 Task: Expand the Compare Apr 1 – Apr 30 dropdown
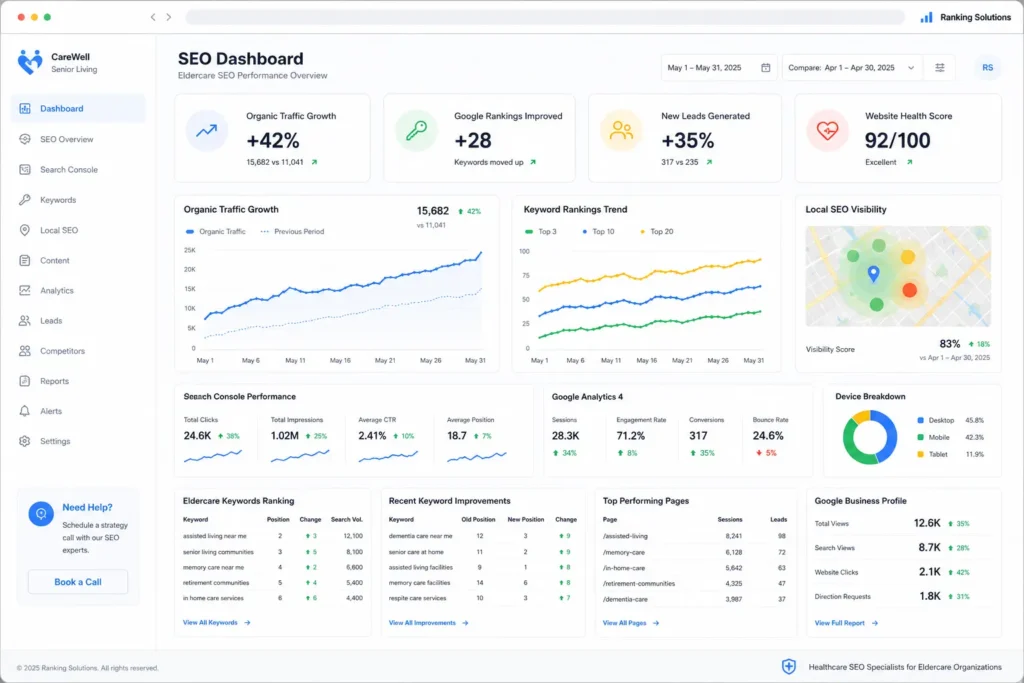pos(852,68)
